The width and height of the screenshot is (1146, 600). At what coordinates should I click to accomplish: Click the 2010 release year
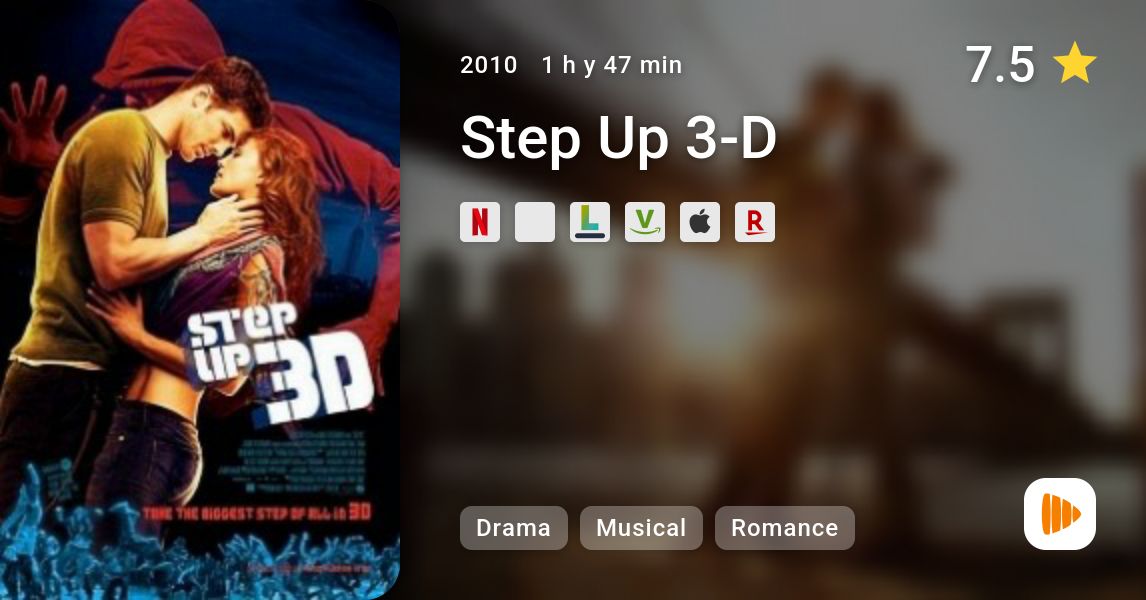[489, 65]
